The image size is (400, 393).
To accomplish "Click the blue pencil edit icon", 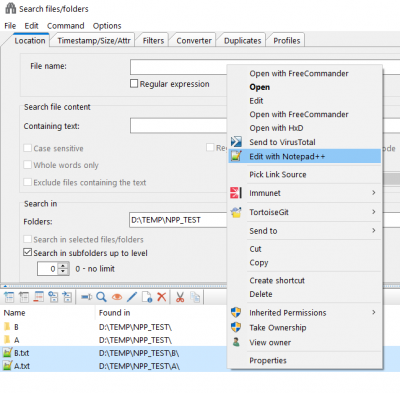I will pos(132,297).
